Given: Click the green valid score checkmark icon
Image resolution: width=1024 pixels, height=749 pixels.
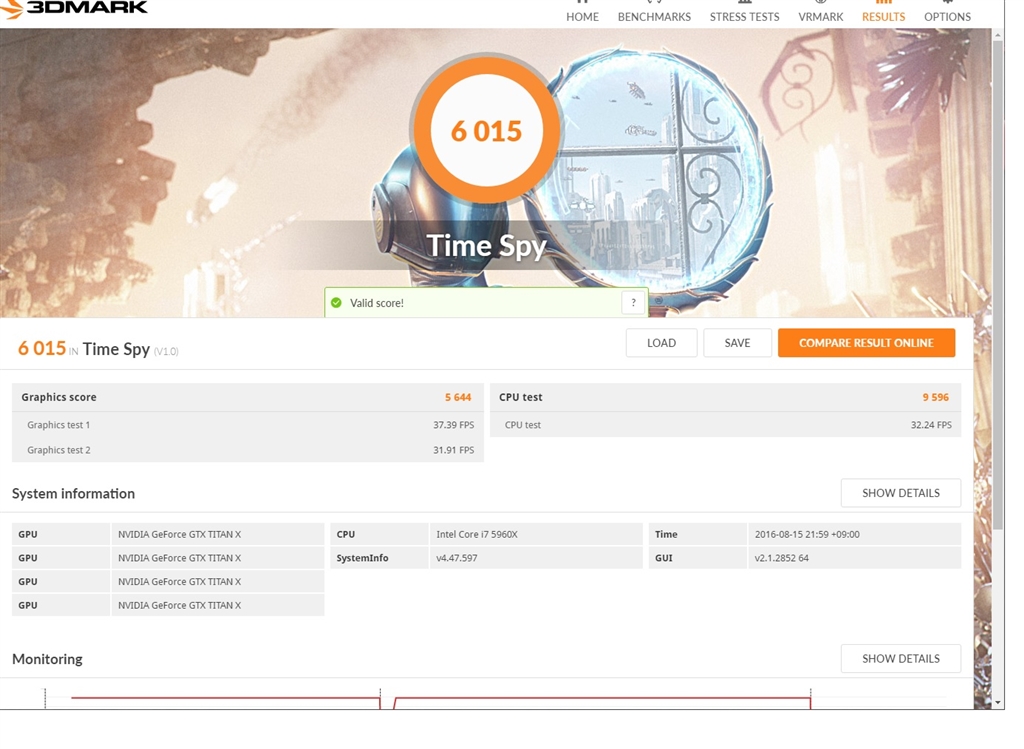Looking at the screenshot, I should 336,302.
